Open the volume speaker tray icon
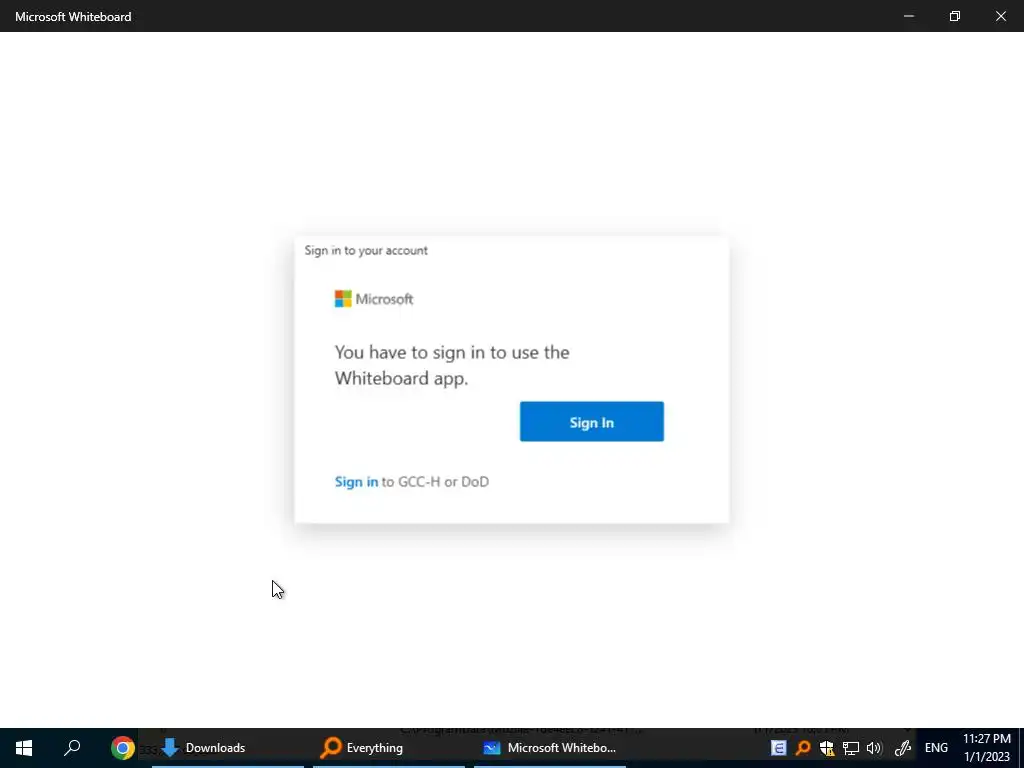Screen dimensions: 1024x768 pos(874,748)
